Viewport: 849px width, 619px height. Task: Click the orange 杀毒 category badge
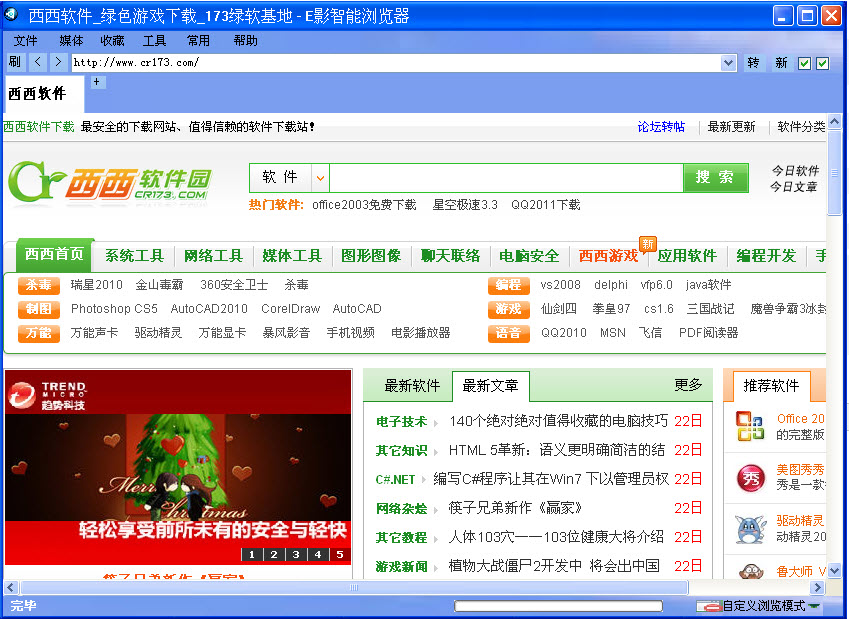coord(38,285)
